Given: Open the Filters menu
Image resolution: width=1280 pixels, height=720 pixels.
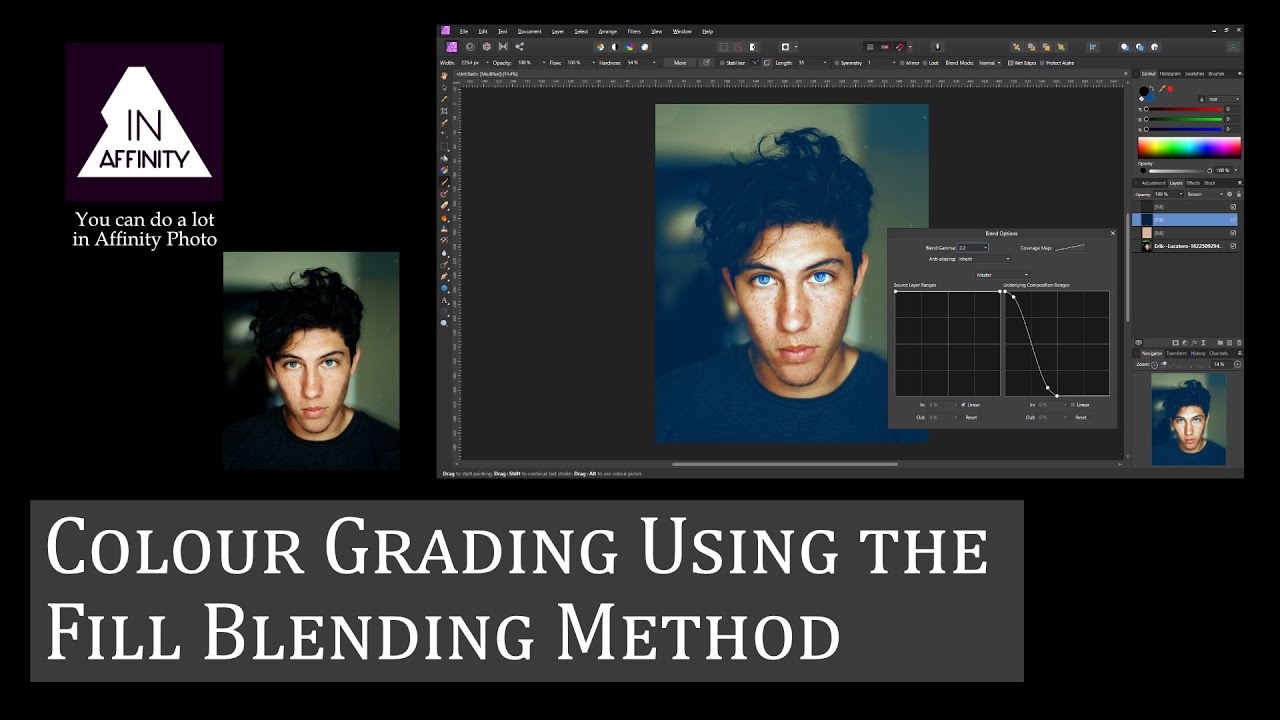Looking at the screenshot, I should point(634,31).
